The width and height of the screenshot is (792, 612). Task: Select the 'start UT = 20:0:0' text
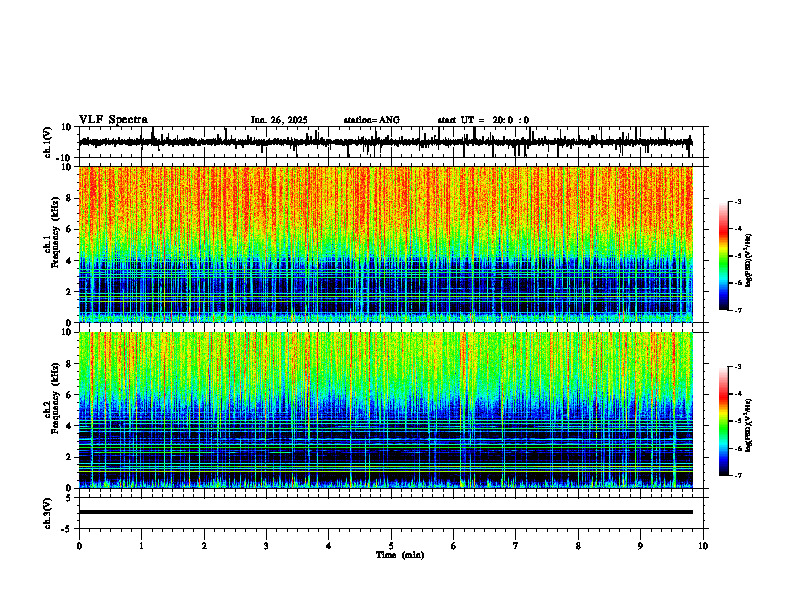pos(483,120)
